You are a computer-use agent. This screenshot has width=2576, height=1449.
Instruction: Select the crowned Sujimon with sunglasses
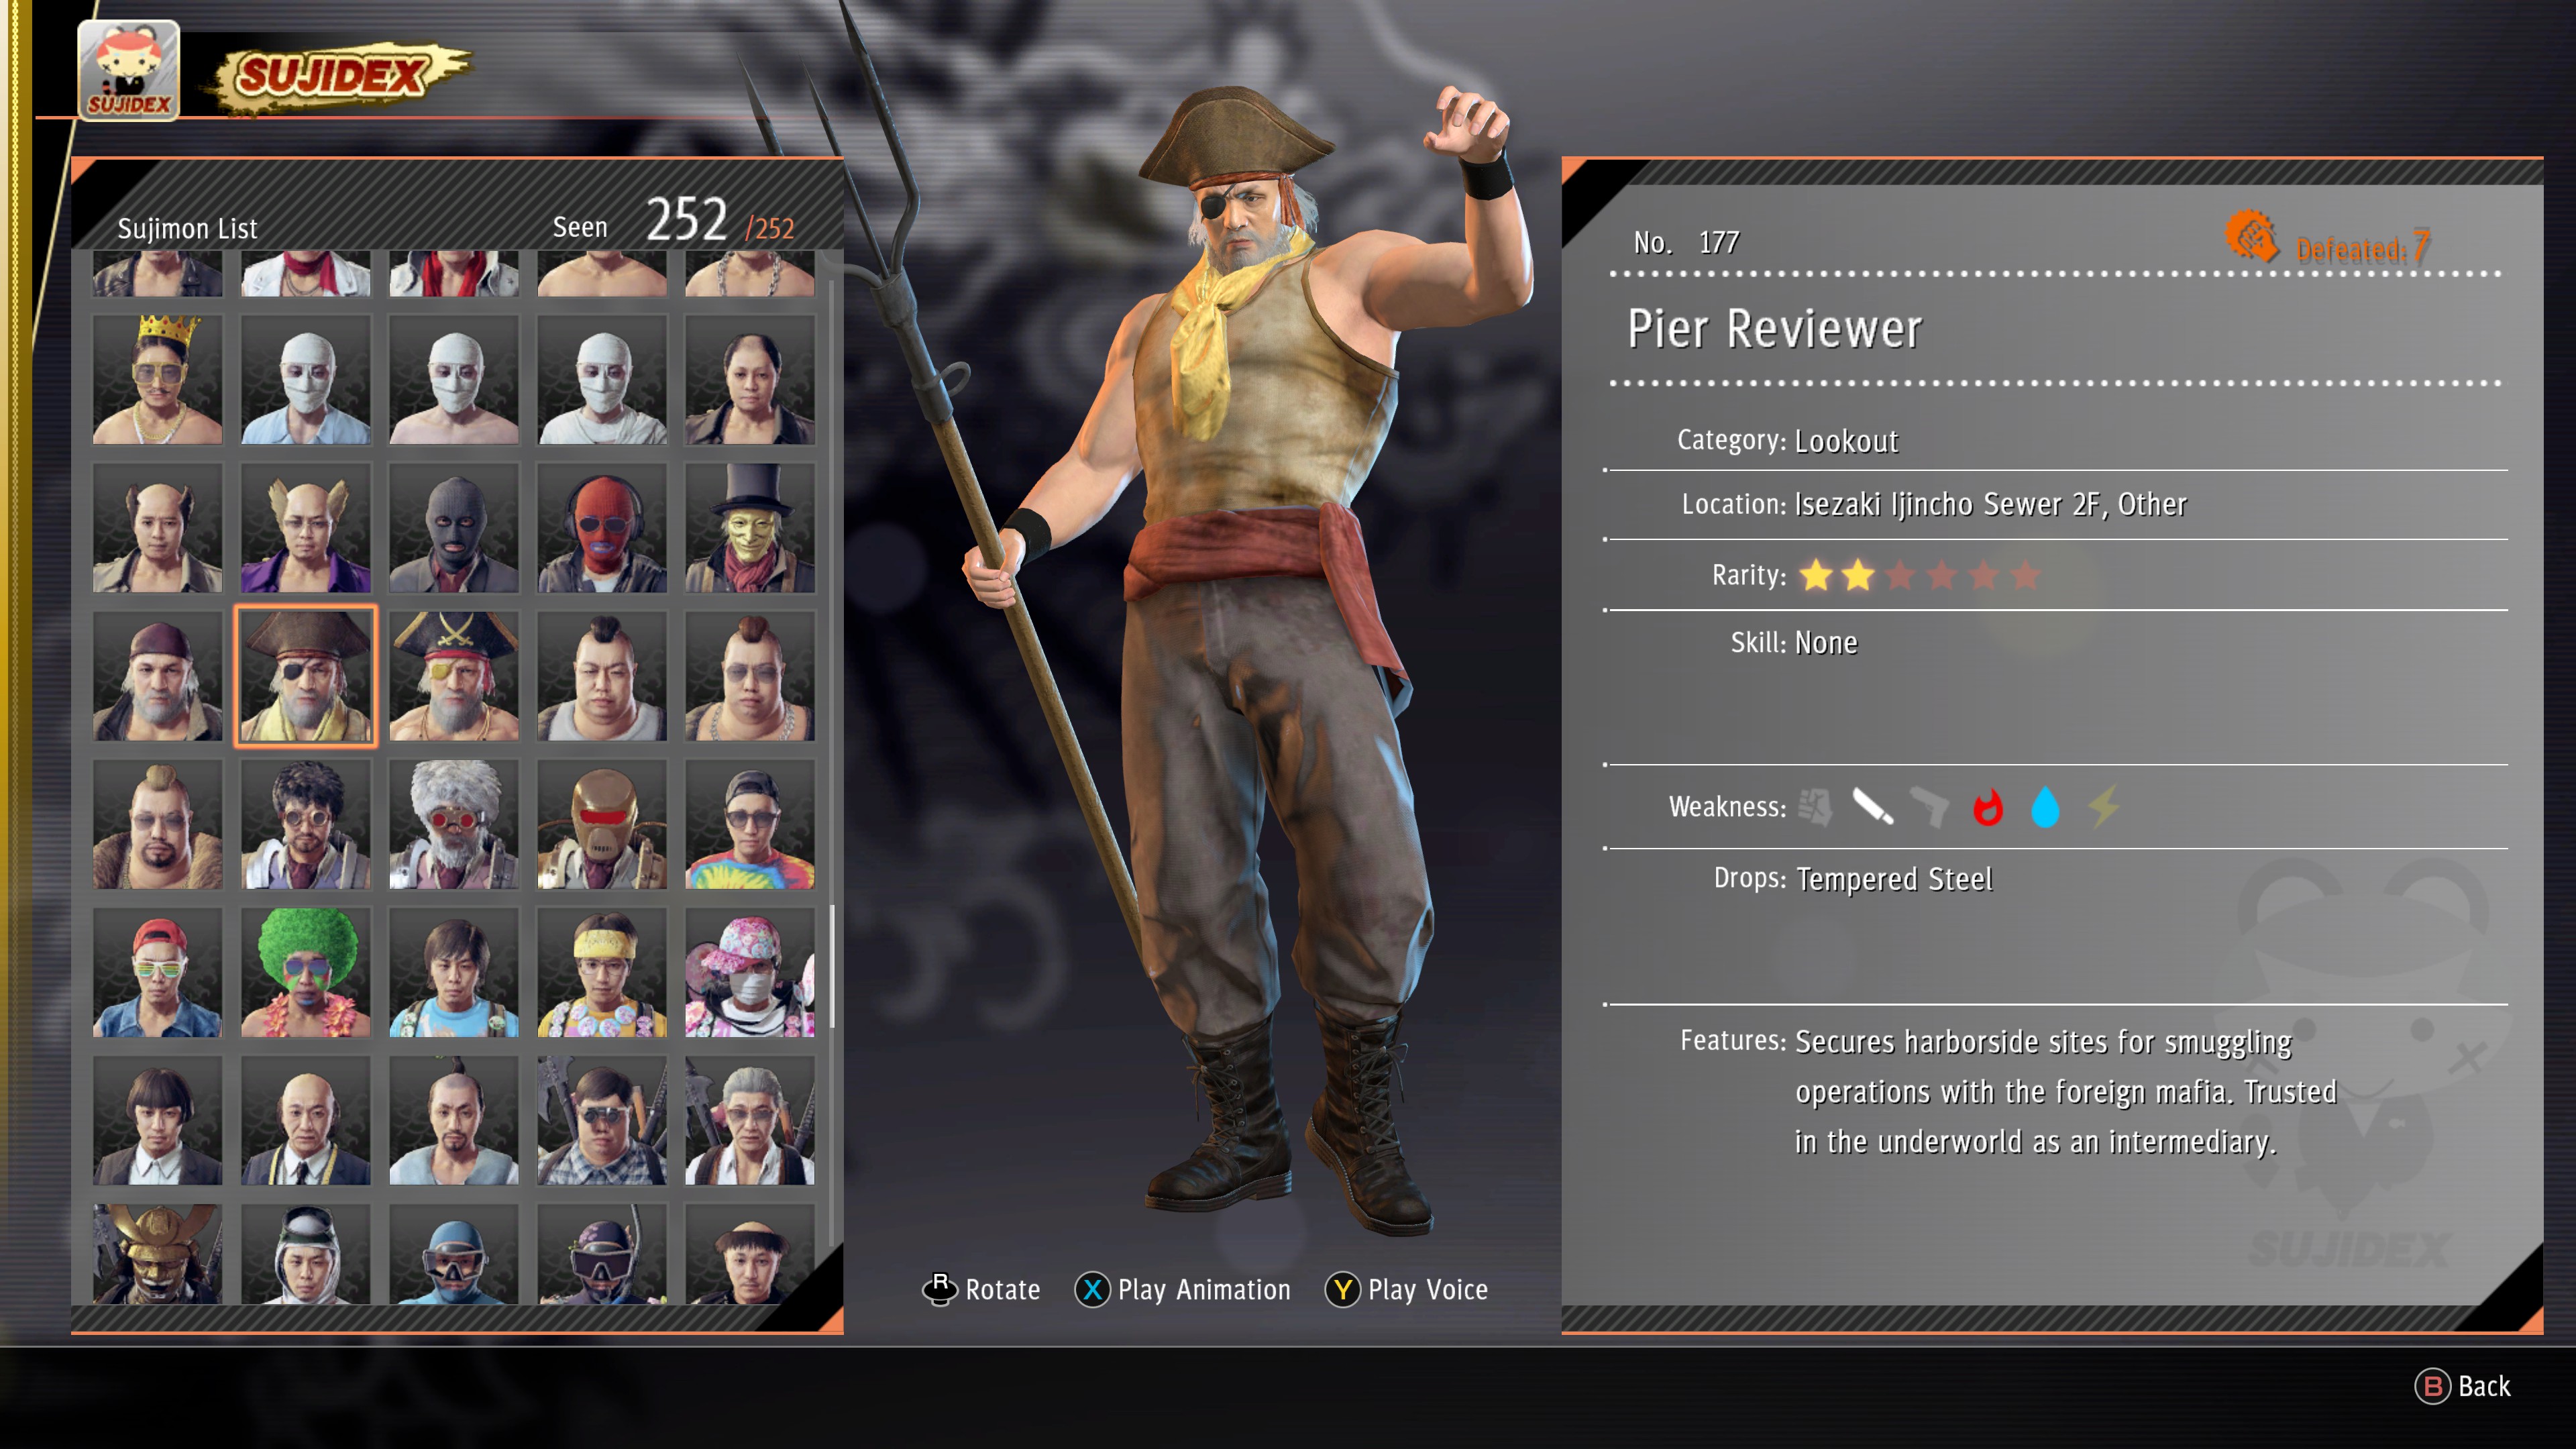coord(157,379)
